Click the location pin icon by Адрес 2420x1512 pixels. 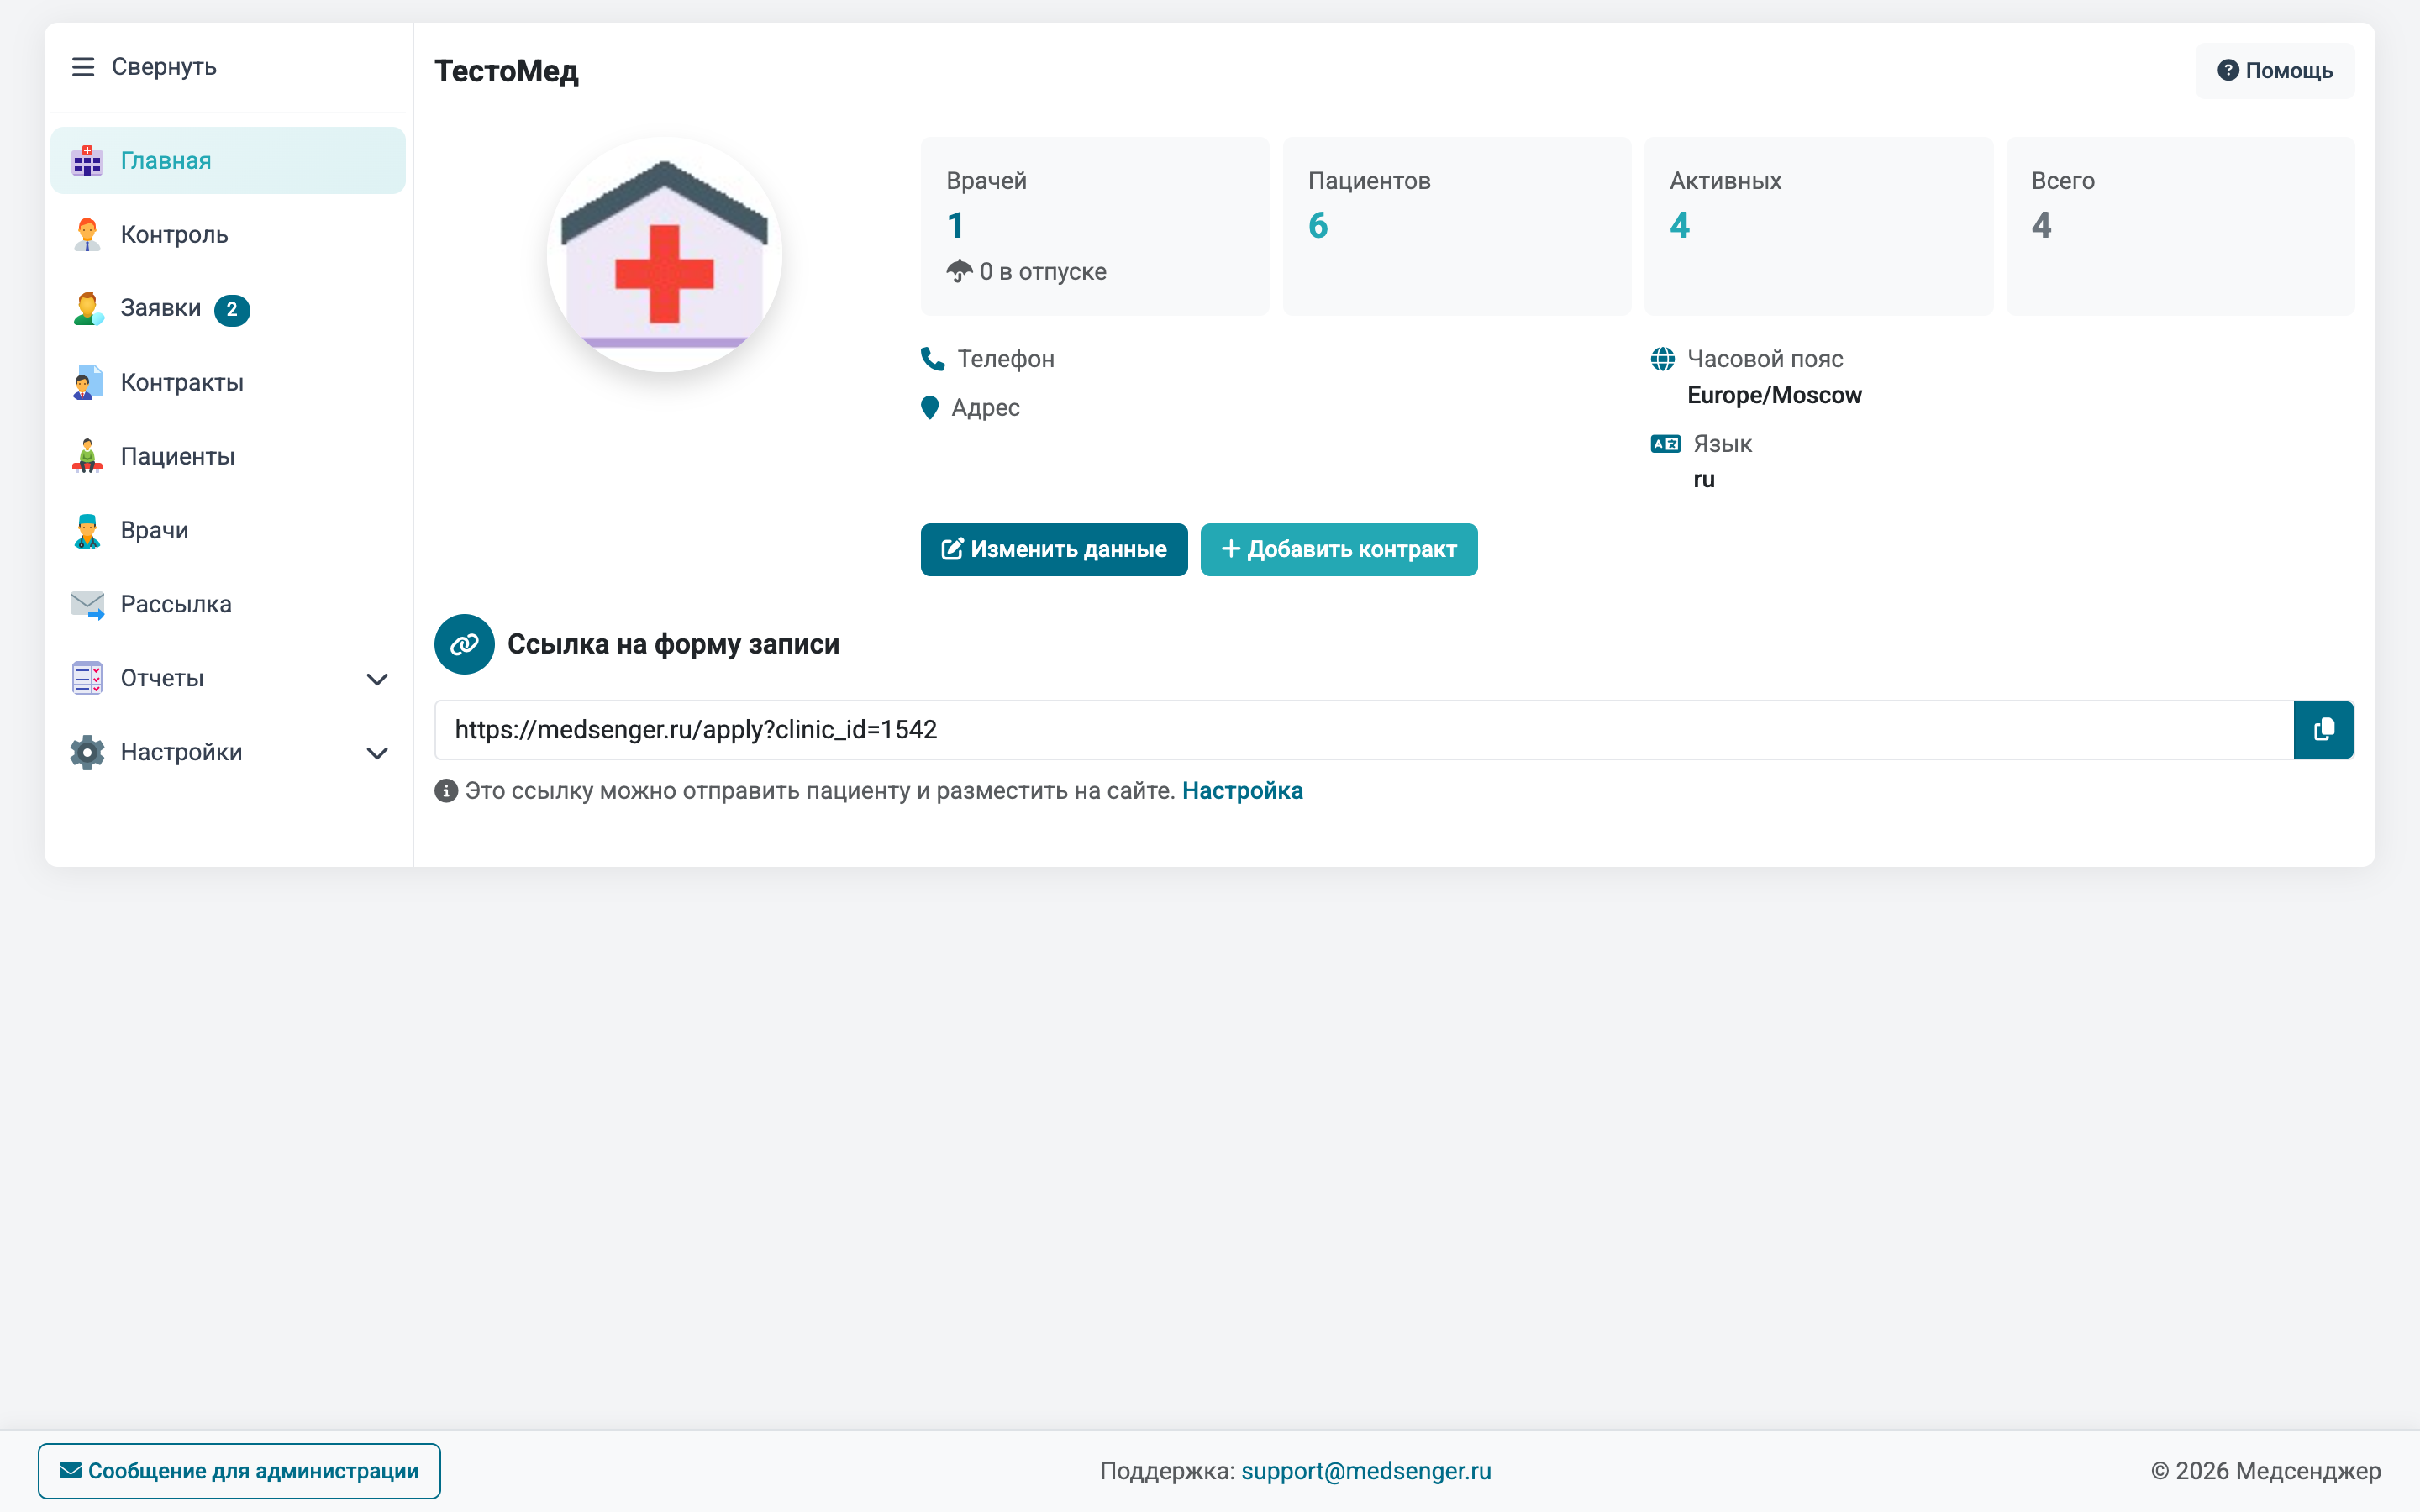pyautogui.click(x=930, y=407)
